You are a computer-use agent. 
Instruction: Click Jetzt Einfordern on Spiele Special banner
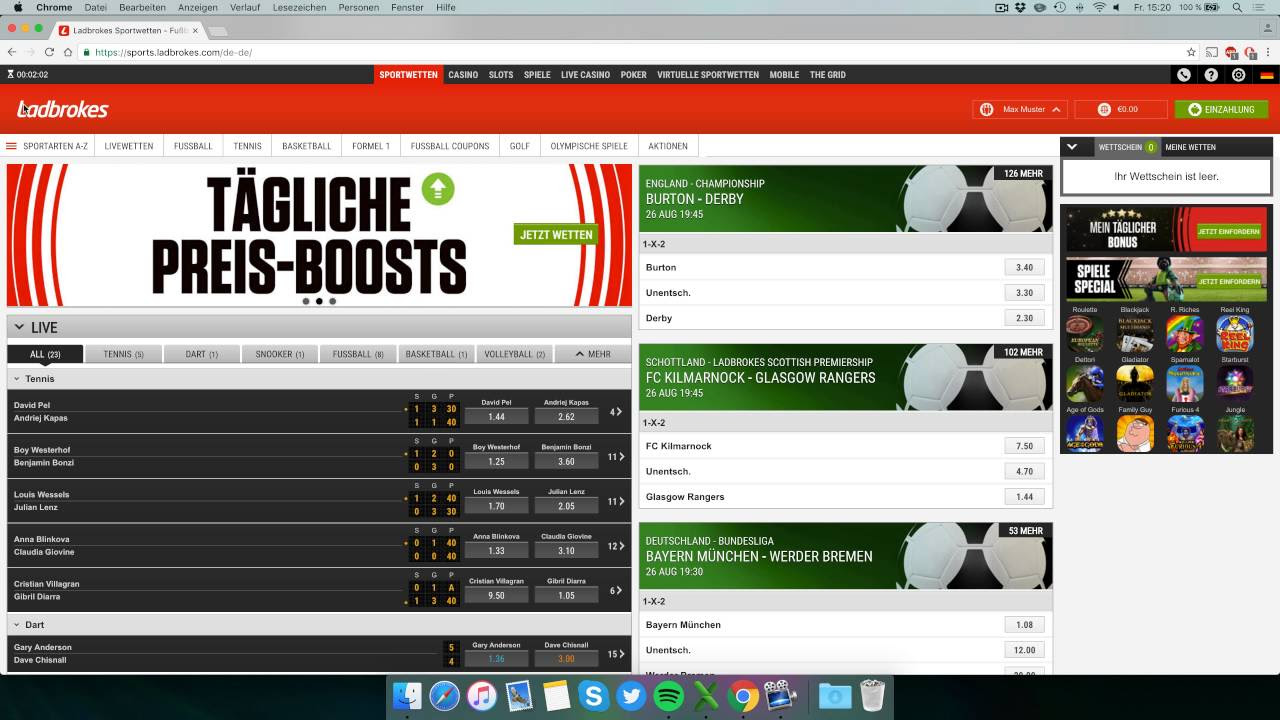(1229, 281)
